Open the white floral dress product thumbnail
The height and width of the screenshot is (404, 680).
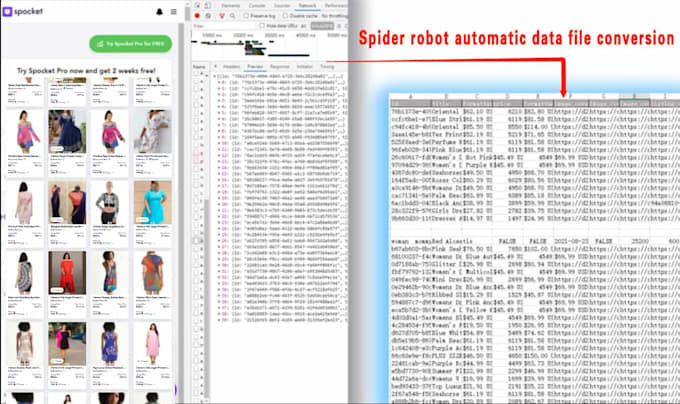point(153,131)
